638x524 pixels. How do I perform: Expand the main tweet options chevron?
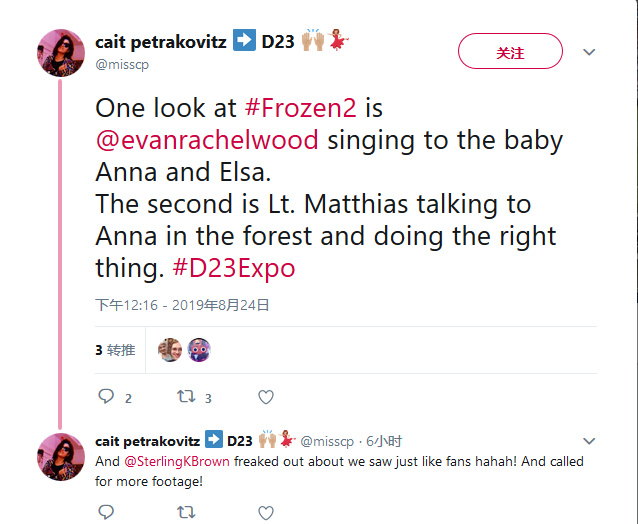coord(589,52)
